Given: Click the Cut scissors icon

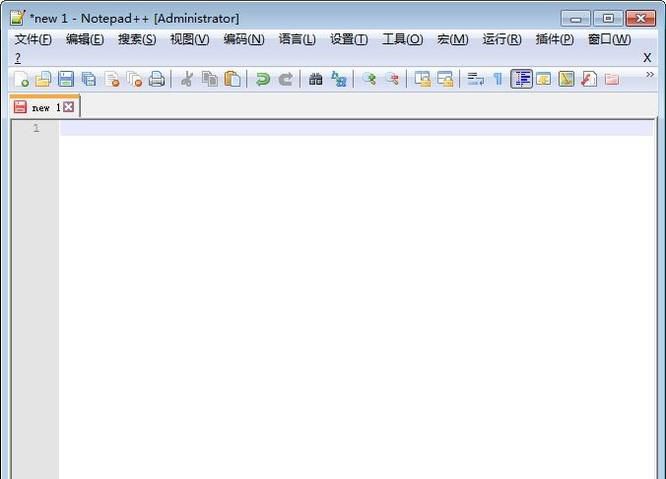Looking at the screenshot, I should point(186,79).
